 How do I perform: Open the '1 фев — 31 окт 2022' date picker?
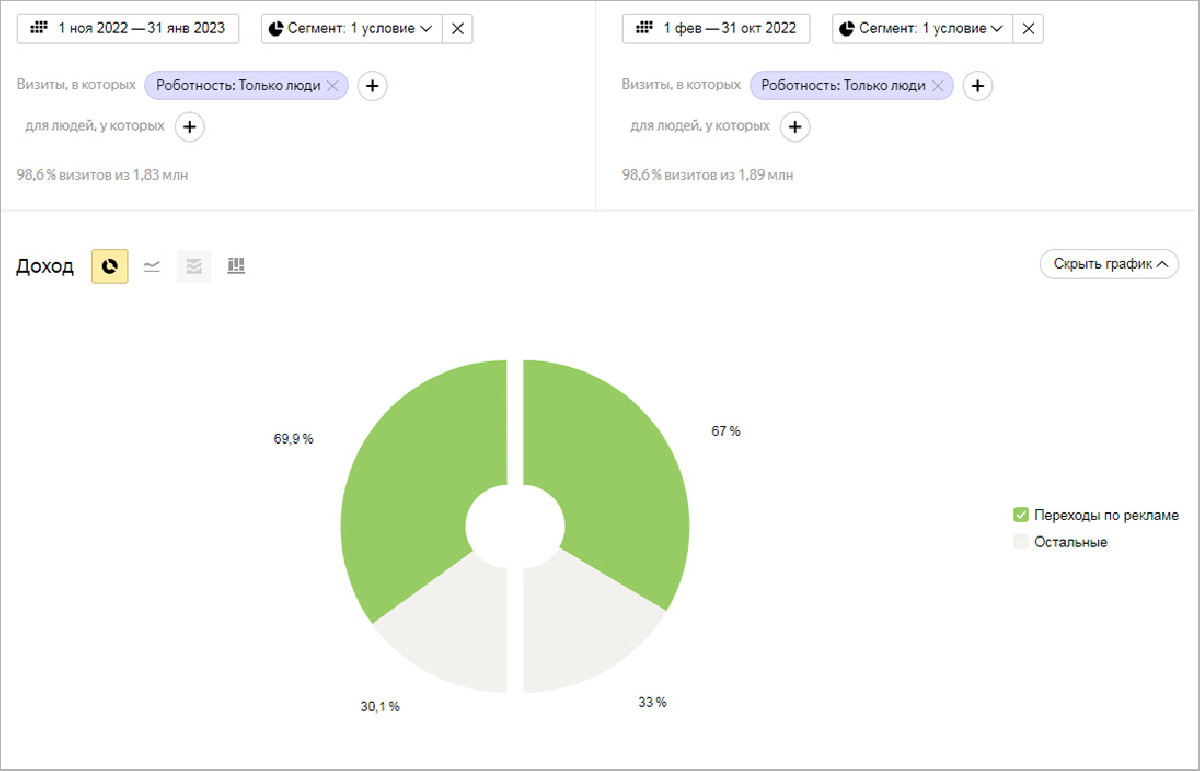[716, 28]
